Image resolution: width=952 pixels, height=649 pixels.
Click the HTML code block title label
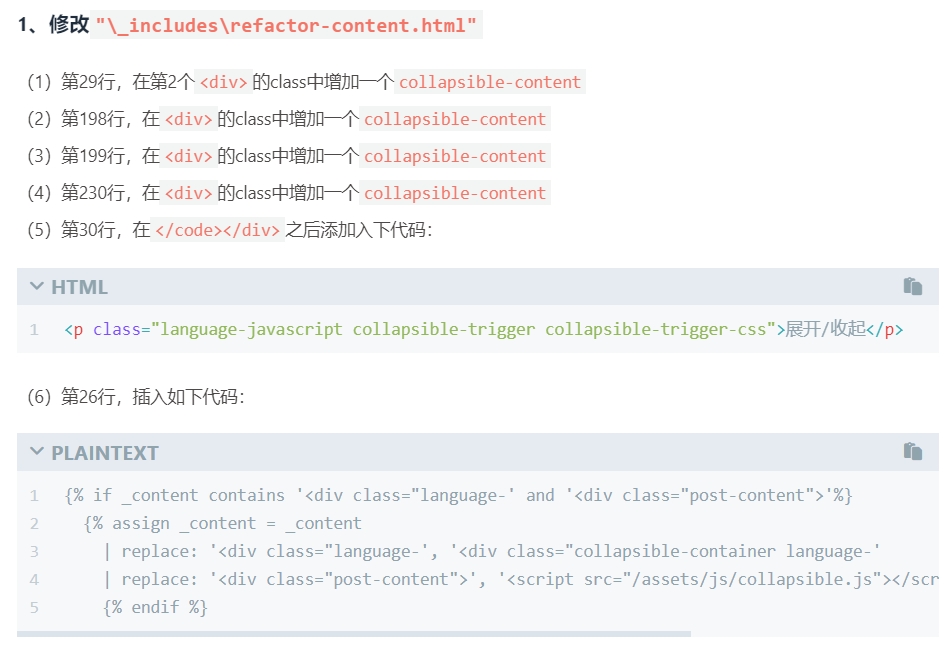(79, 287)
